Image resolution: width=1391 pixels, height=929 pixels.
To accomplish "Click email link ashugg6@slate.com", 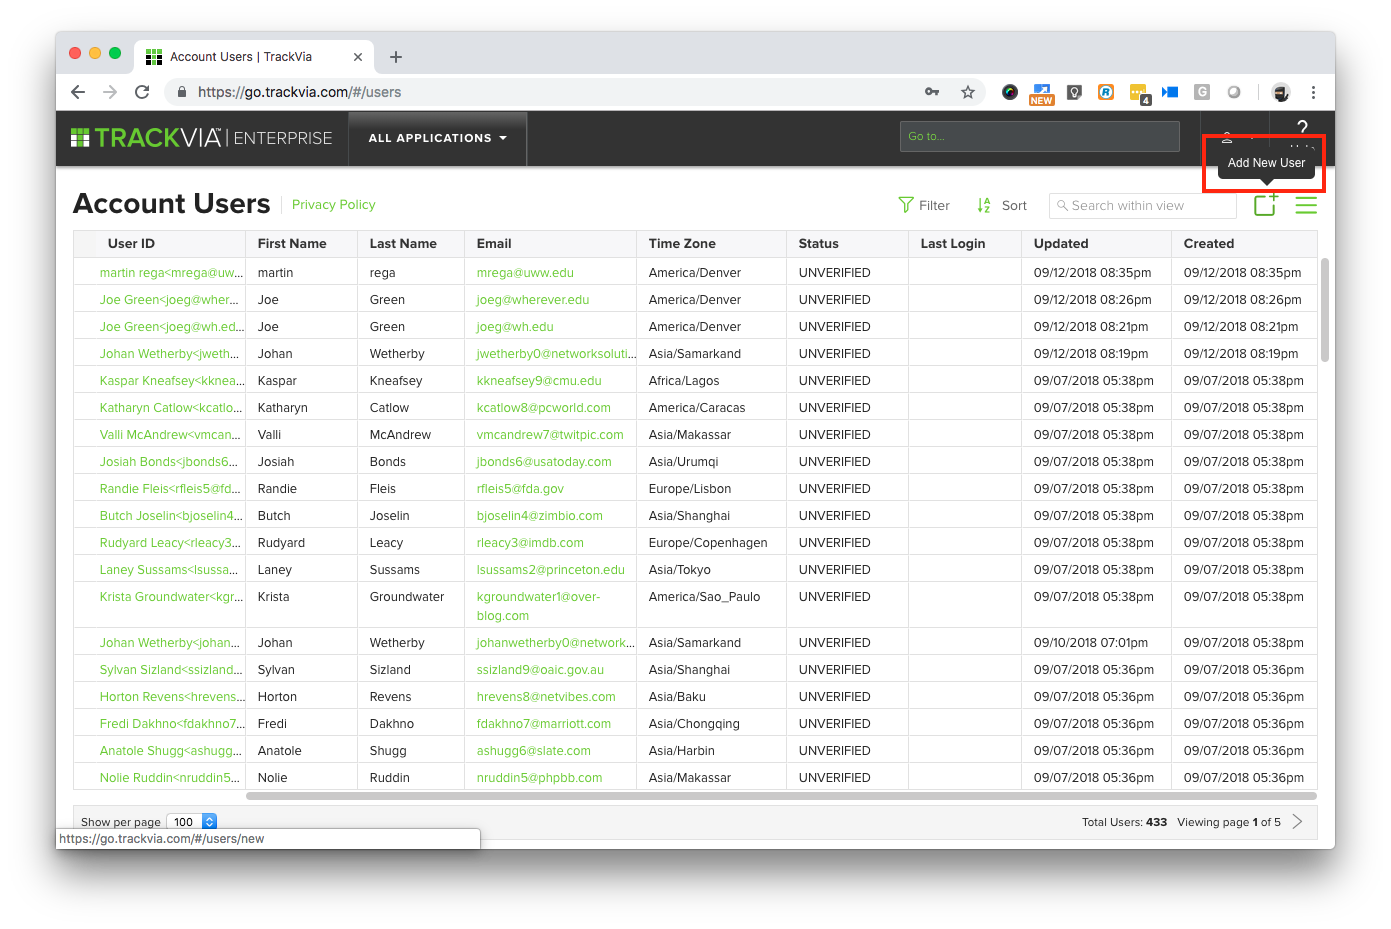I will [x=533, y=750].
